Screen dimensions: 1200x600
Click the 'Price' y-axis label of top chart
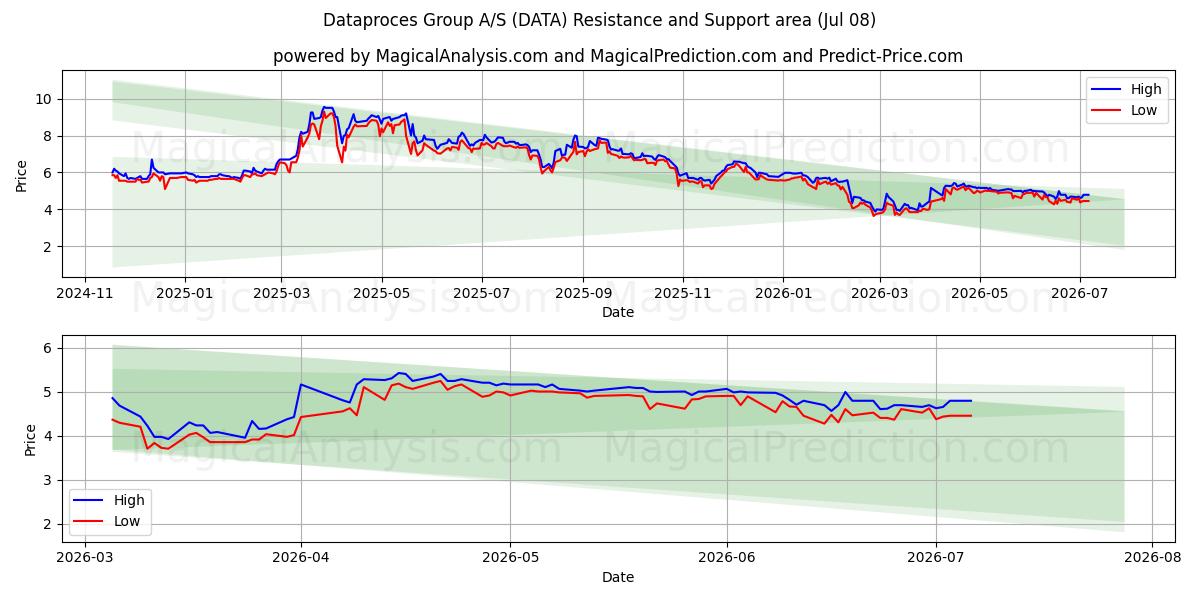pyautogui.click(x=22, y=173)
